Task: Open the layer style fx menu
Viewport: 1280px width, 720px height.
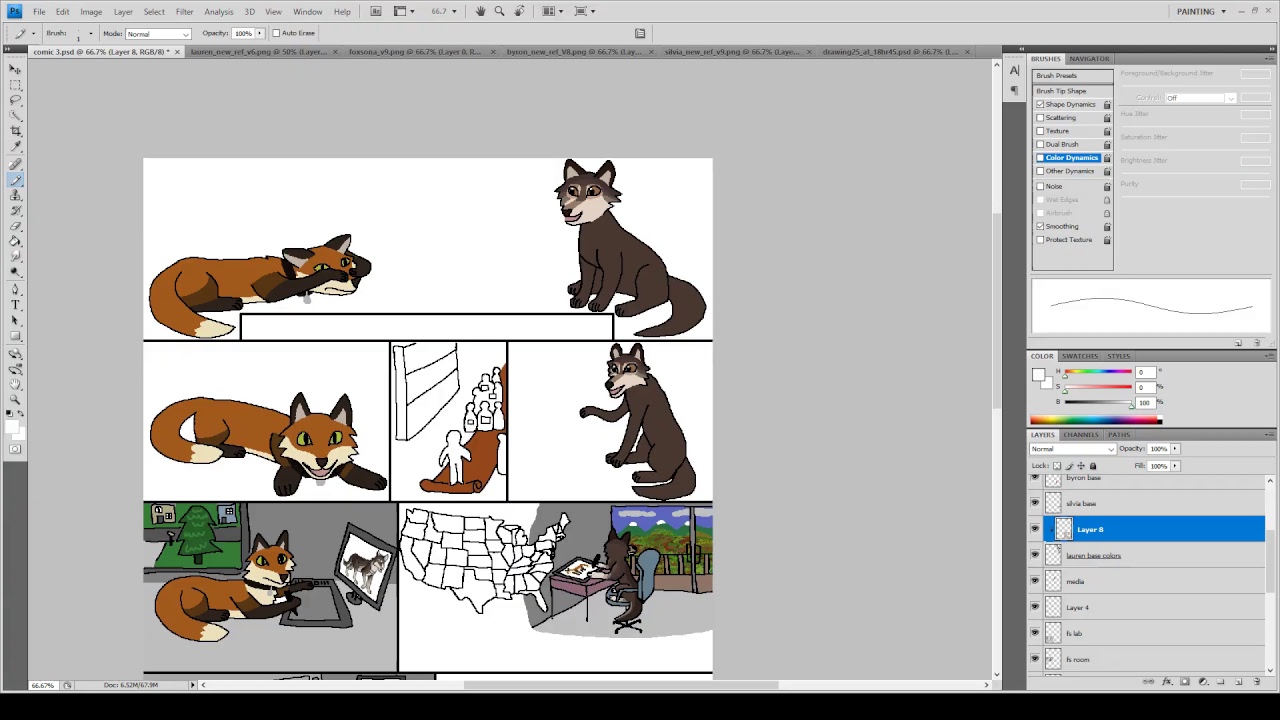Action: pyautogui.click(x=1166, y=682)
